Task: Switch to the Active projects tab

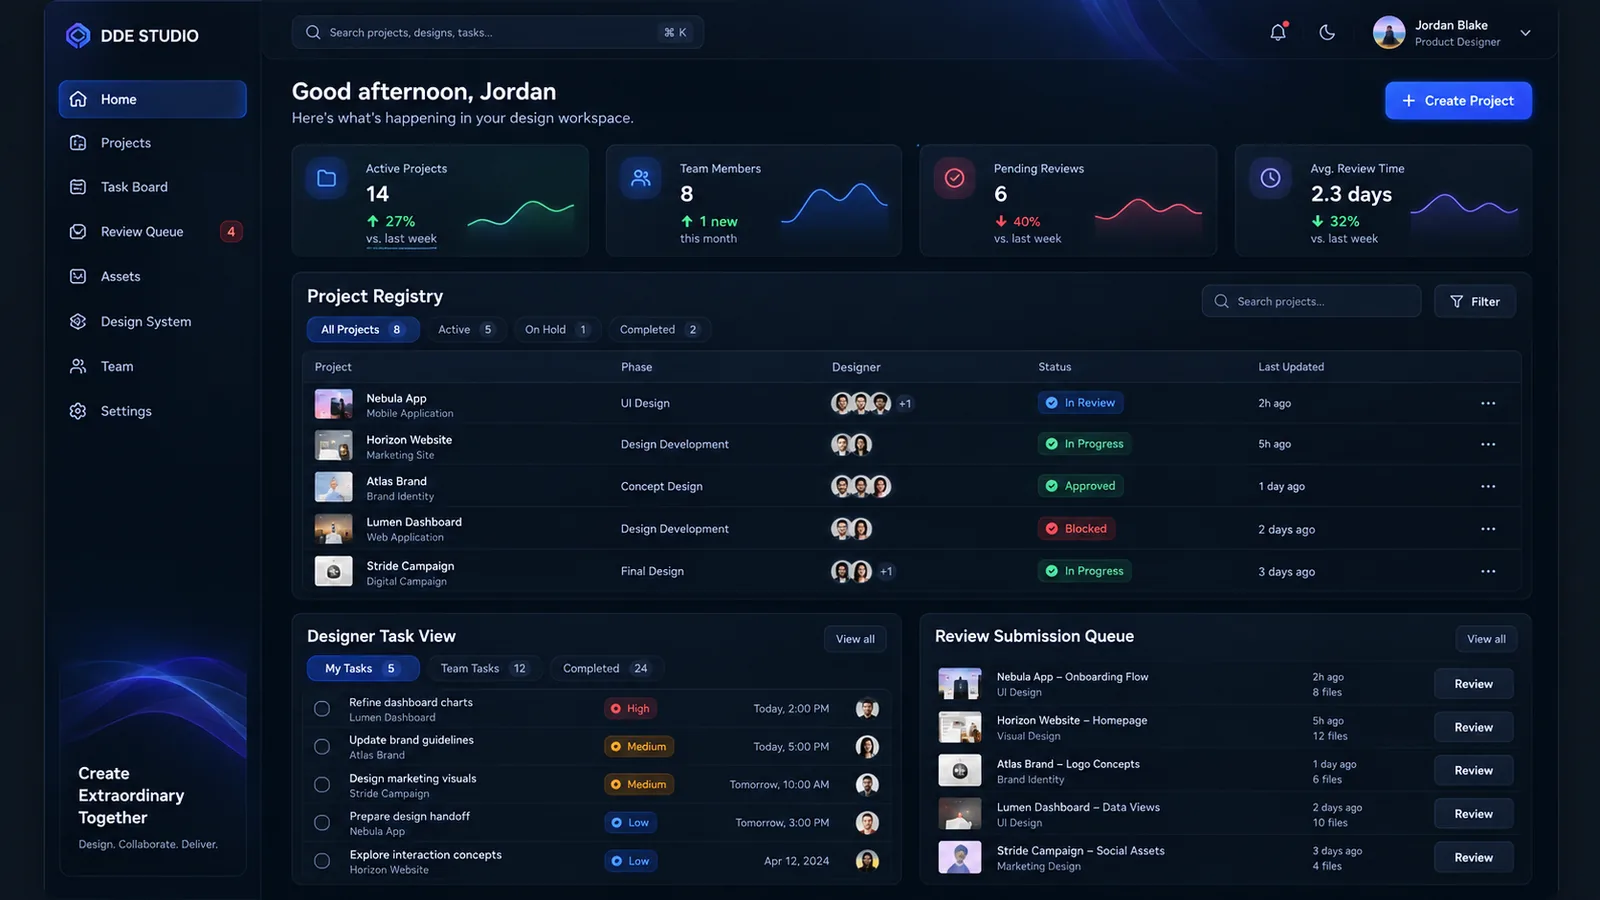Action: pyautogui.click(x=466, y=329)
